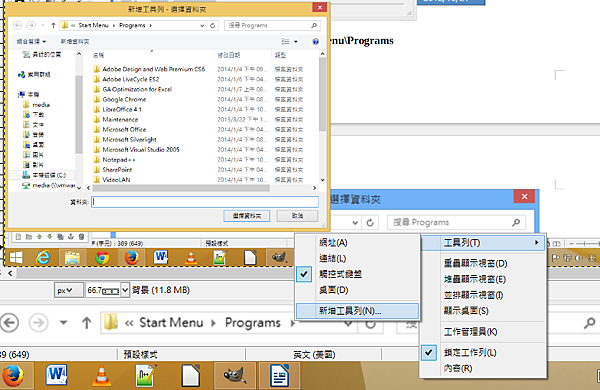The height and width of the screenshot is (390, 600).
Task: Open 組合管理 dropdown in 新增工具列 dialog
Action: pyautogui.click(x=31, y=41)
